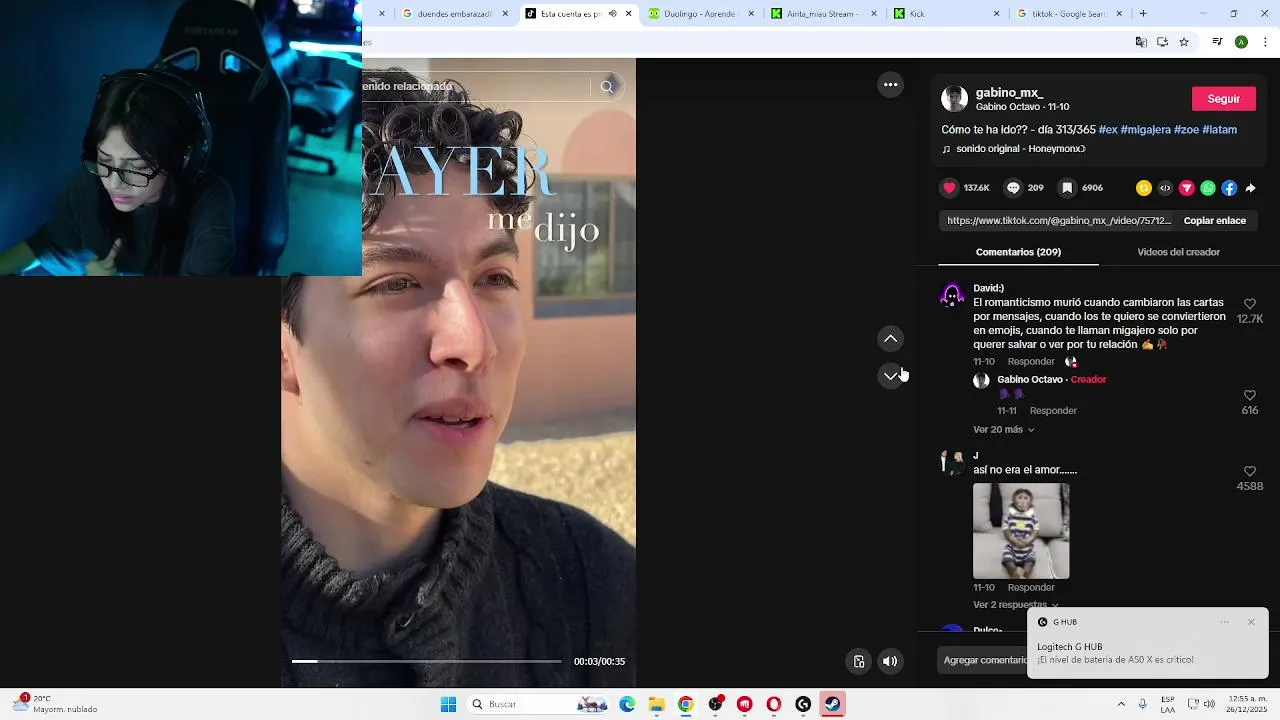Close the Logitech G HUB notification

[x=1250, y=622]
